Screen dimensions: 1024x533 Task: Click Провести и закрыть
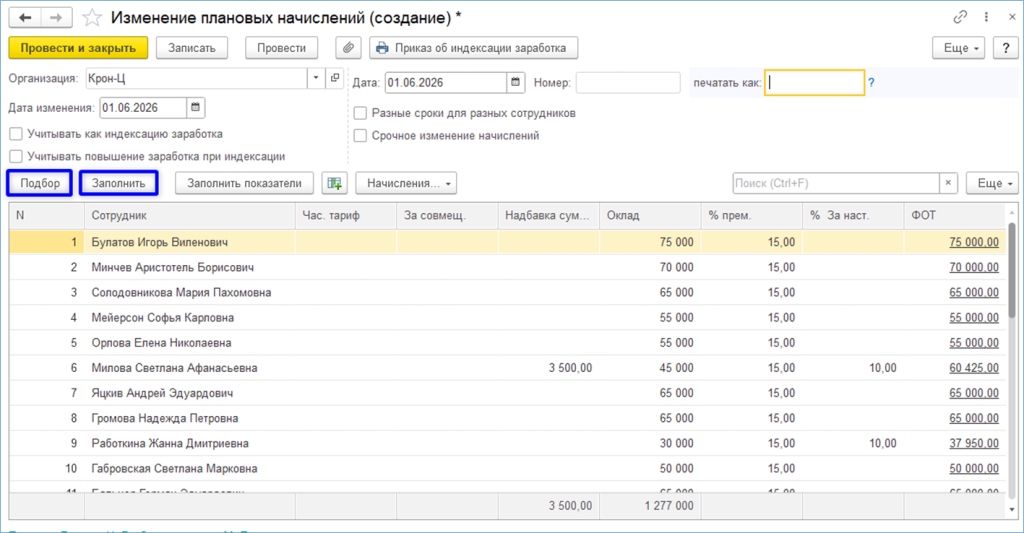[x=78, y=48]
